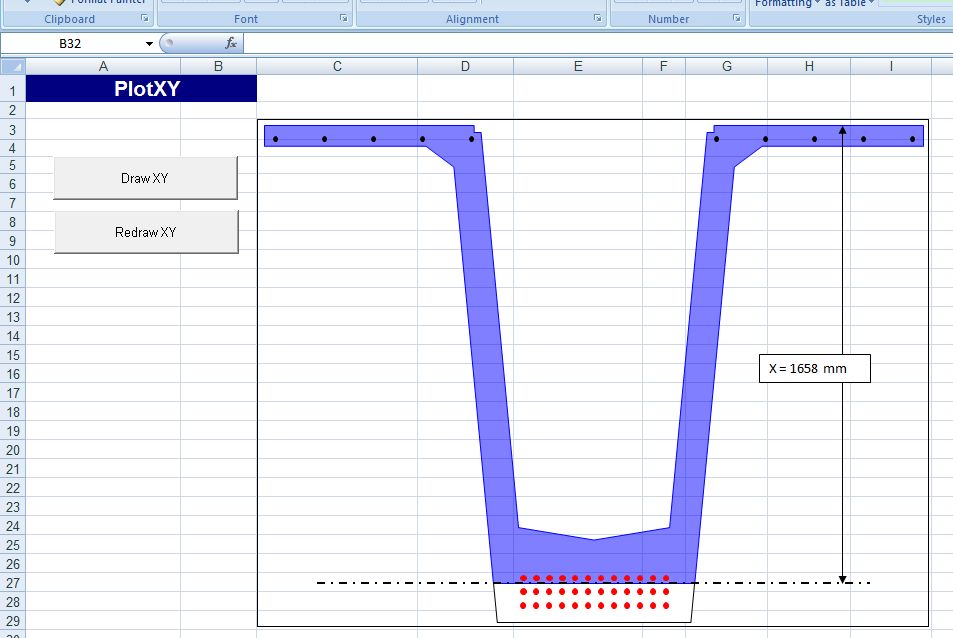Open the Clipboard group dialog launcher
The image size is (953, 638).
tap(144, 19)
